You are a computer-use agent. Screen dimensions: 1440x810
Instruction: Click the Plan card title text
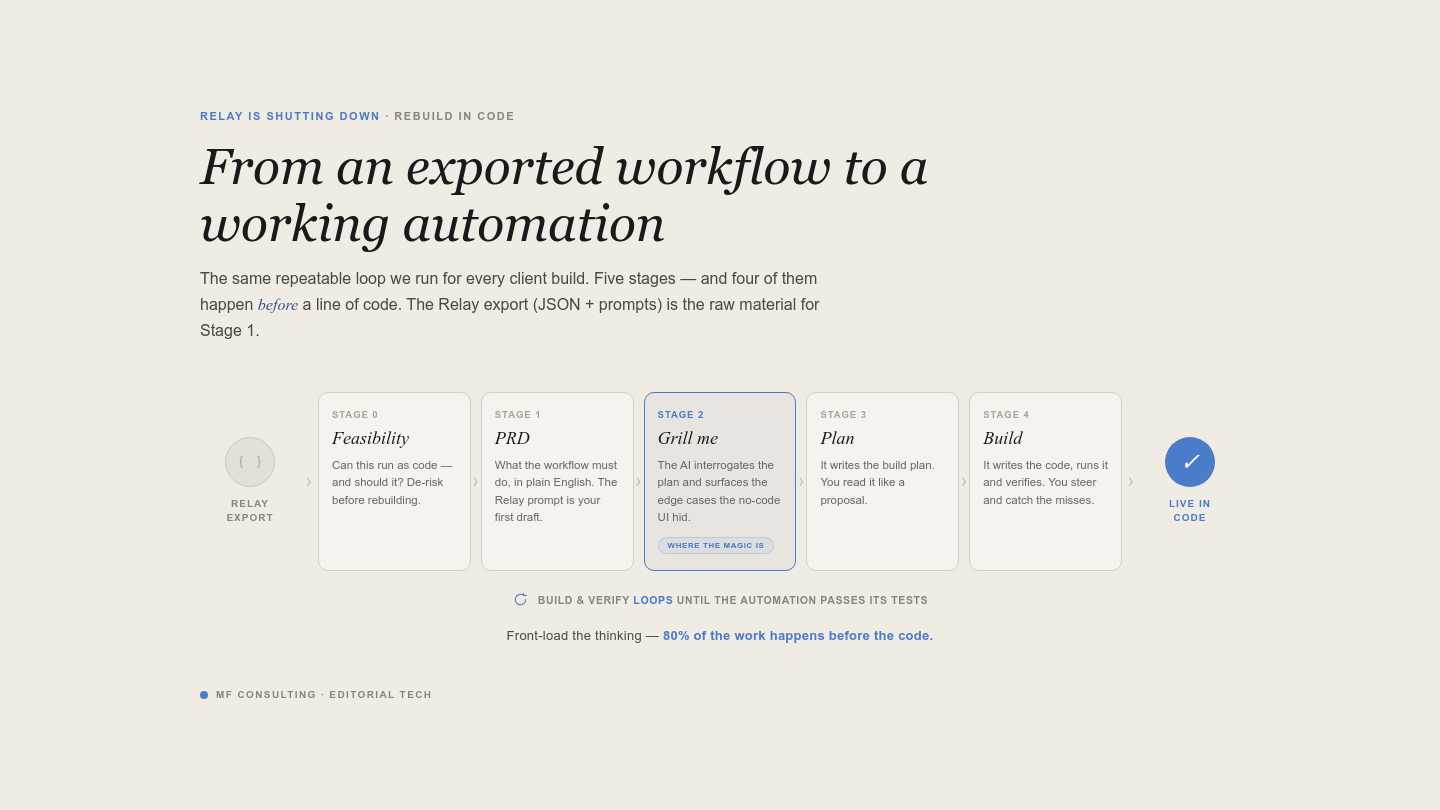point(838,438)
